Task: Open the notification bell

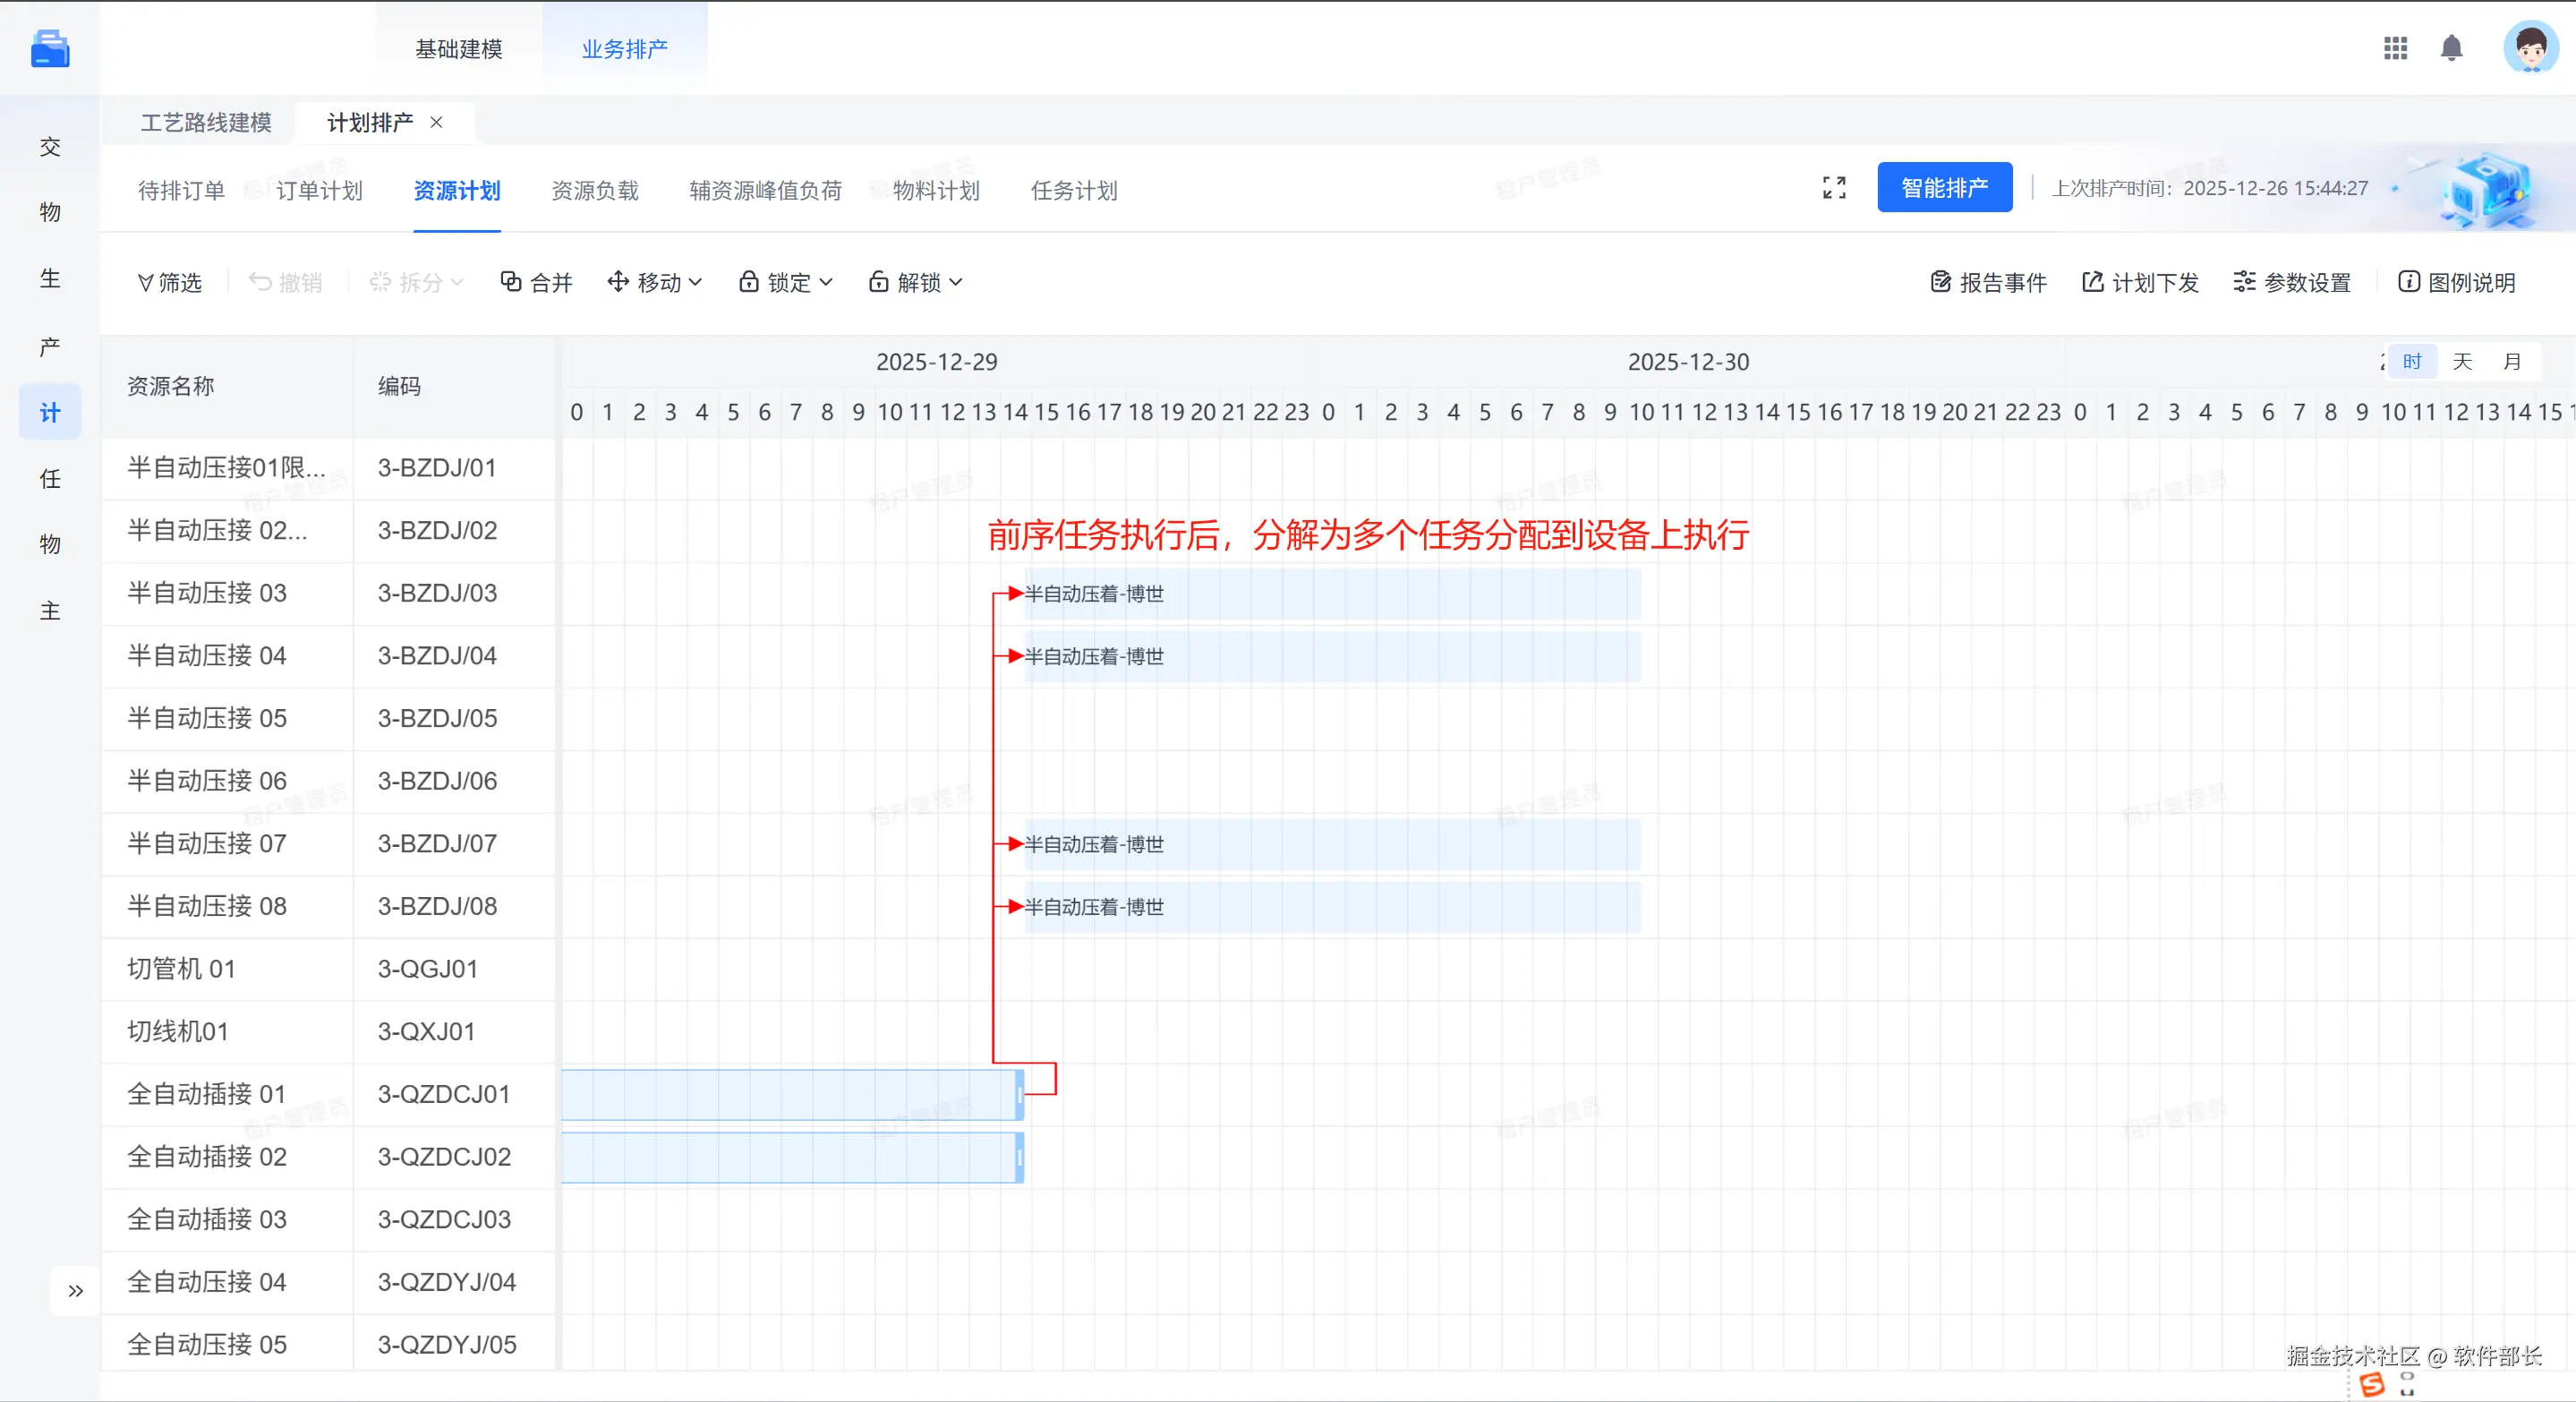Action: 2451,48
